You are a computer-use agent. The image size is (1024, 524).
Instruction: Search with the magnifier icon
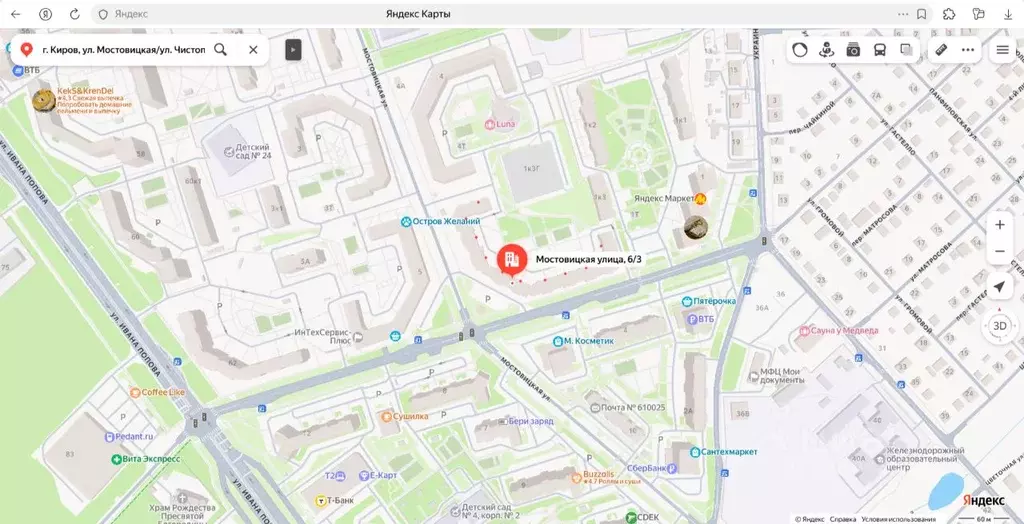(221, 50)
